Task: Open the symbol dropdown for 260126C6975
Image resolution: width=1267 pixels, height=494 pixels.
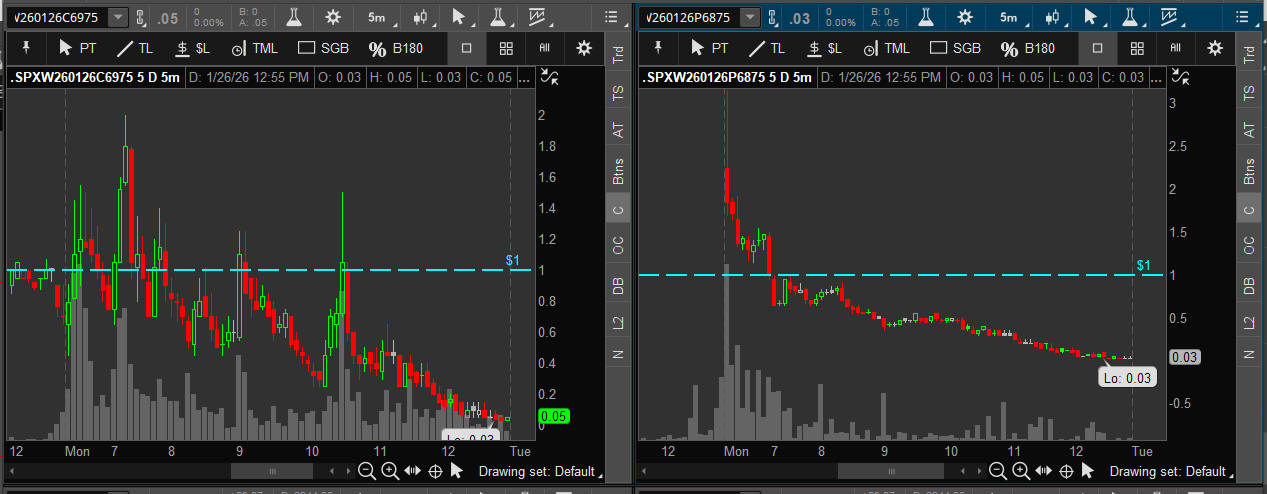Action: (x=118, y=18)
